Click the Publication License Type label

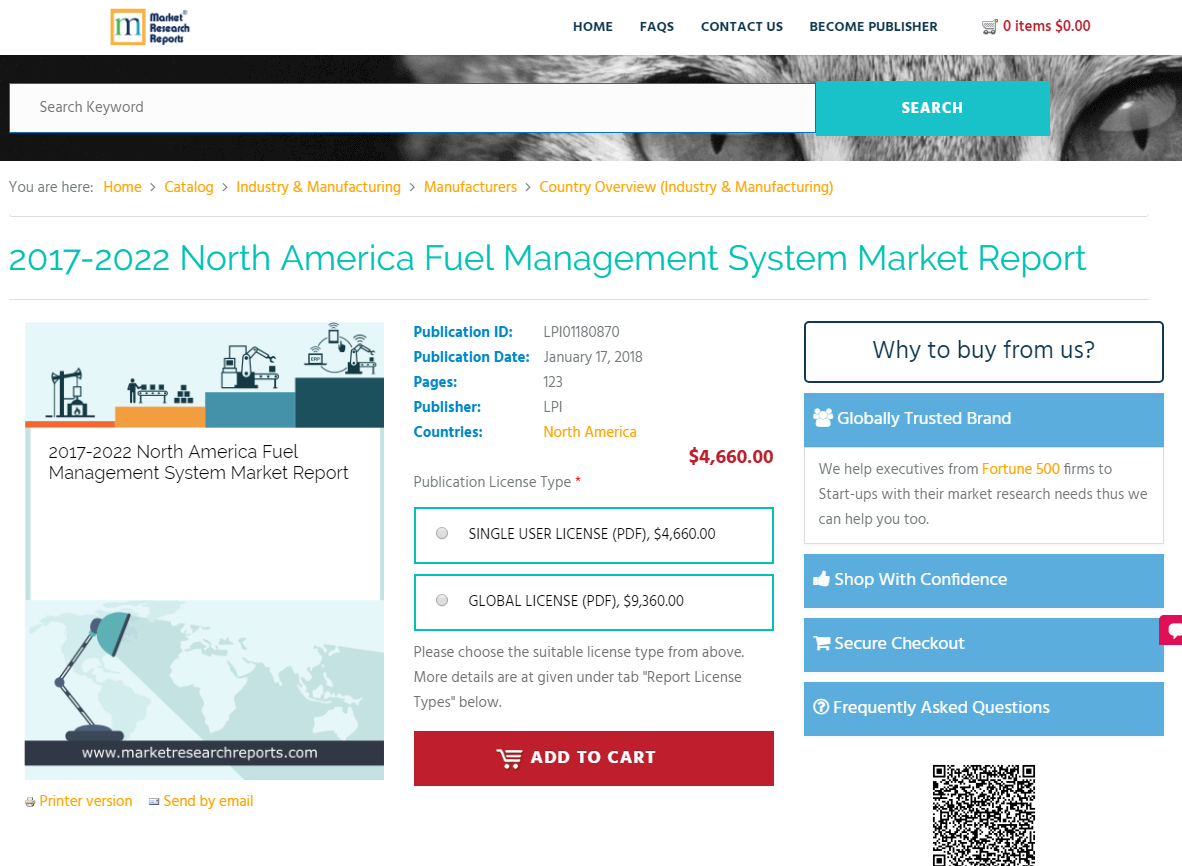point(492,482)
